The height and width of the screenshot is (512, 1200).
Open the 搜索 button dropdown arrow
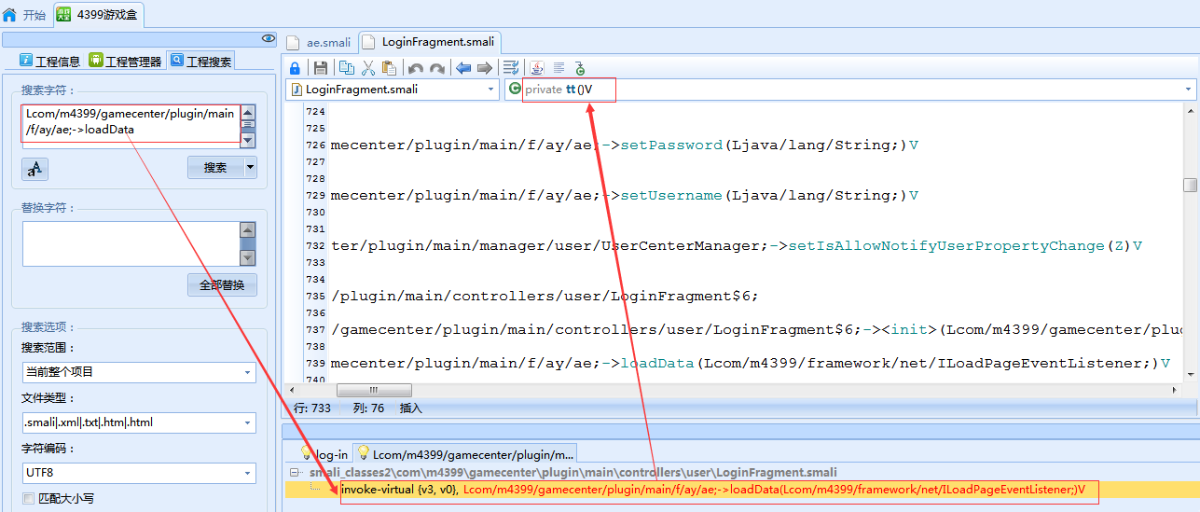click(x=250, y=167)
